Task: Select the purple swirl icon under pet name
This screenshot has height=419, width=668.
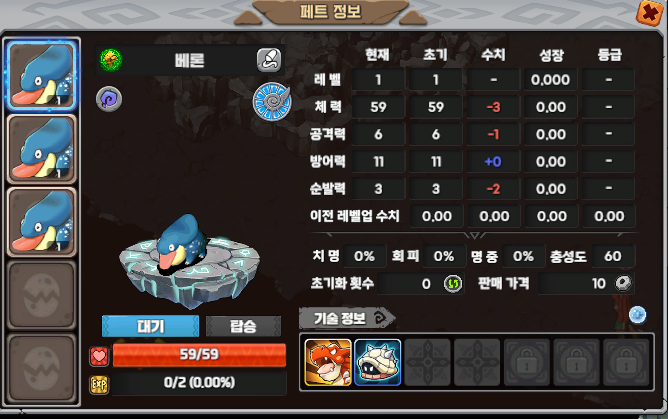Action: coord(109,99)
